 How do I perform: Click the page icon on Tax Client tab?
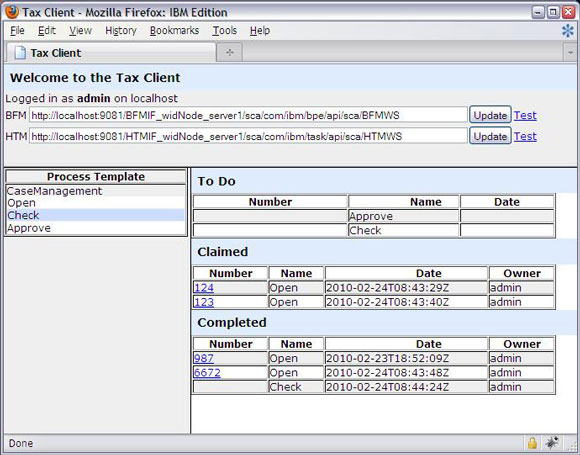pos(20,53)
